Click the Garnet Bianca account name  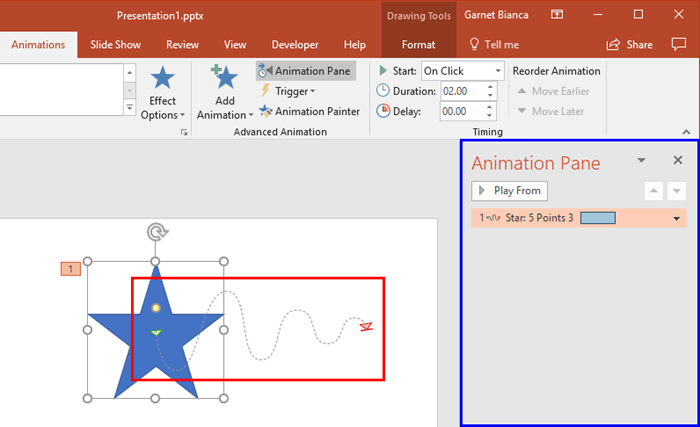[496, 15]
